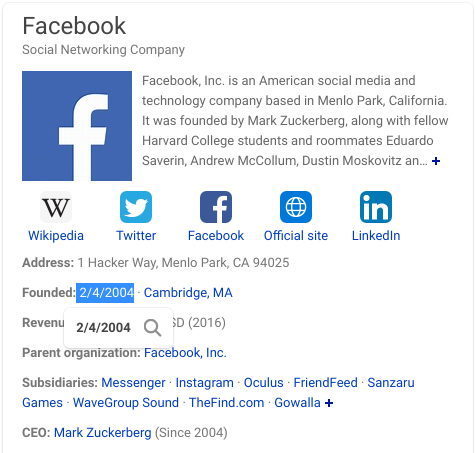
Task: Click the Mark Zuckerberg CEO link
Action: [103, 433]
